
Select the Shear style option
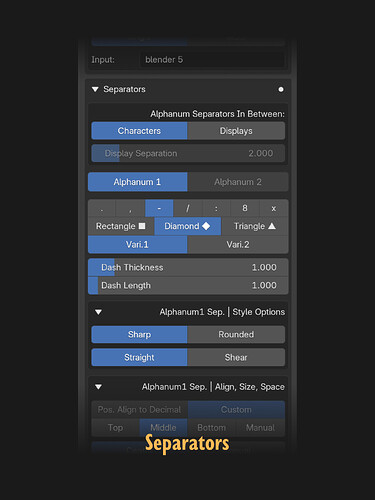click(236, 357)
